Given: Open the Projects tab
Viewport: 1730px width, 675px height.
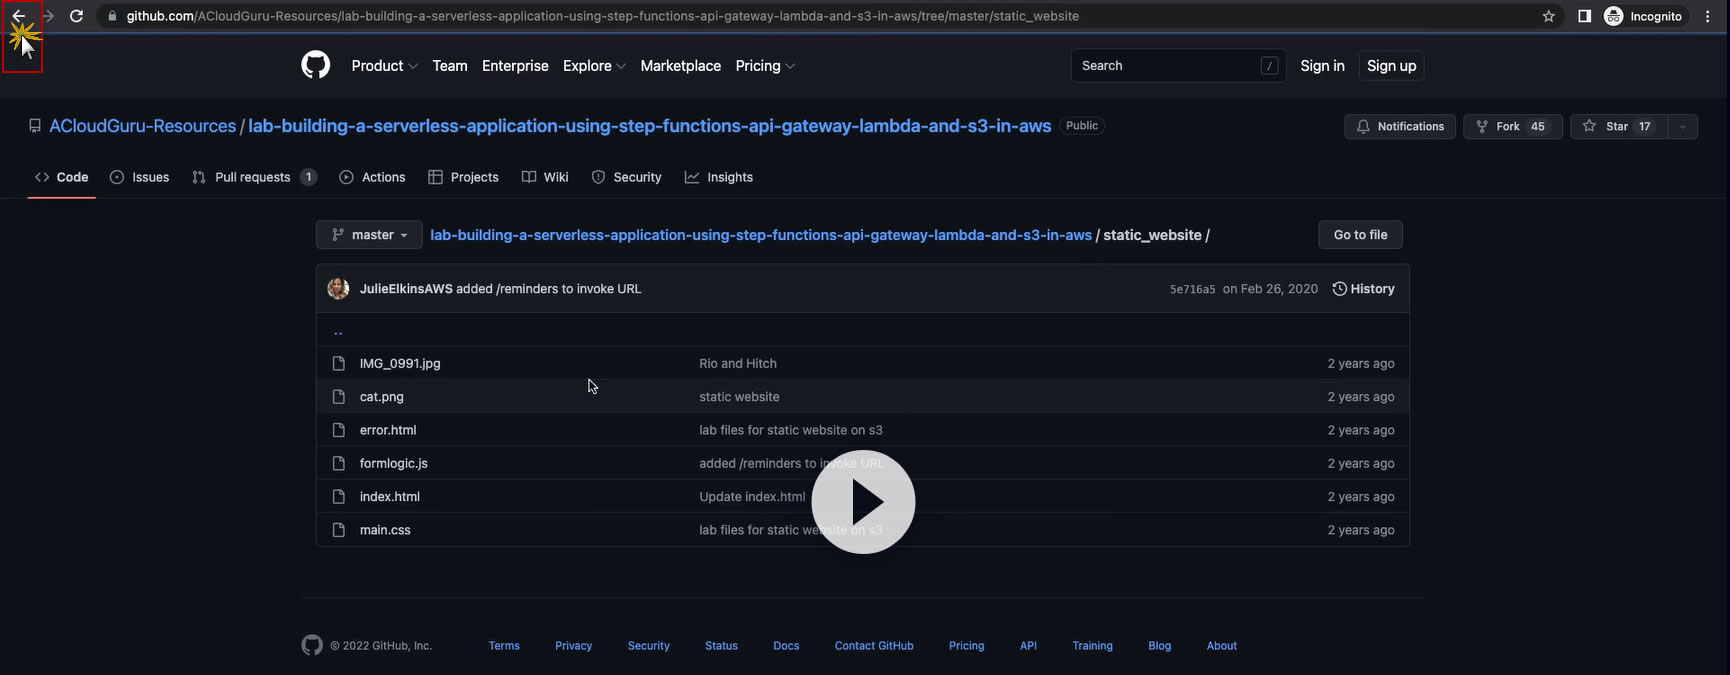Looking at the screenshot, I should (464, 177).
